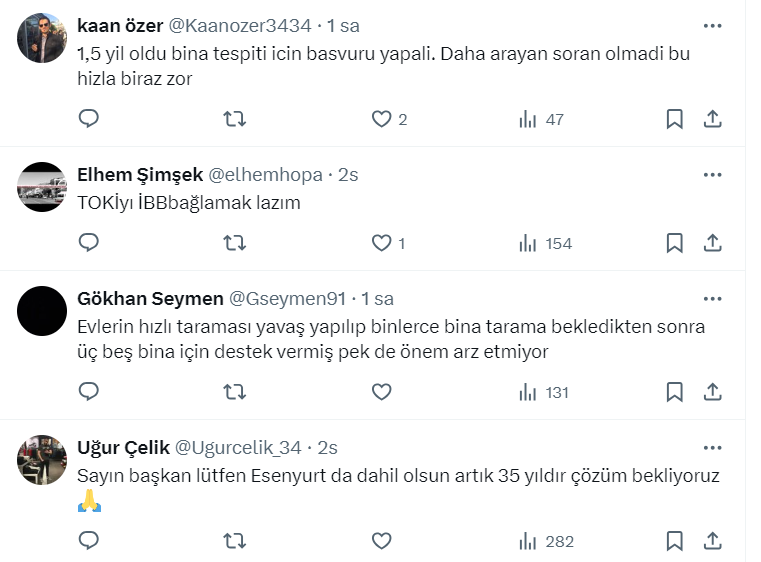Open kaan özer's profile avatar
Screen dimensions: 761x562
(x=43, y=38)
